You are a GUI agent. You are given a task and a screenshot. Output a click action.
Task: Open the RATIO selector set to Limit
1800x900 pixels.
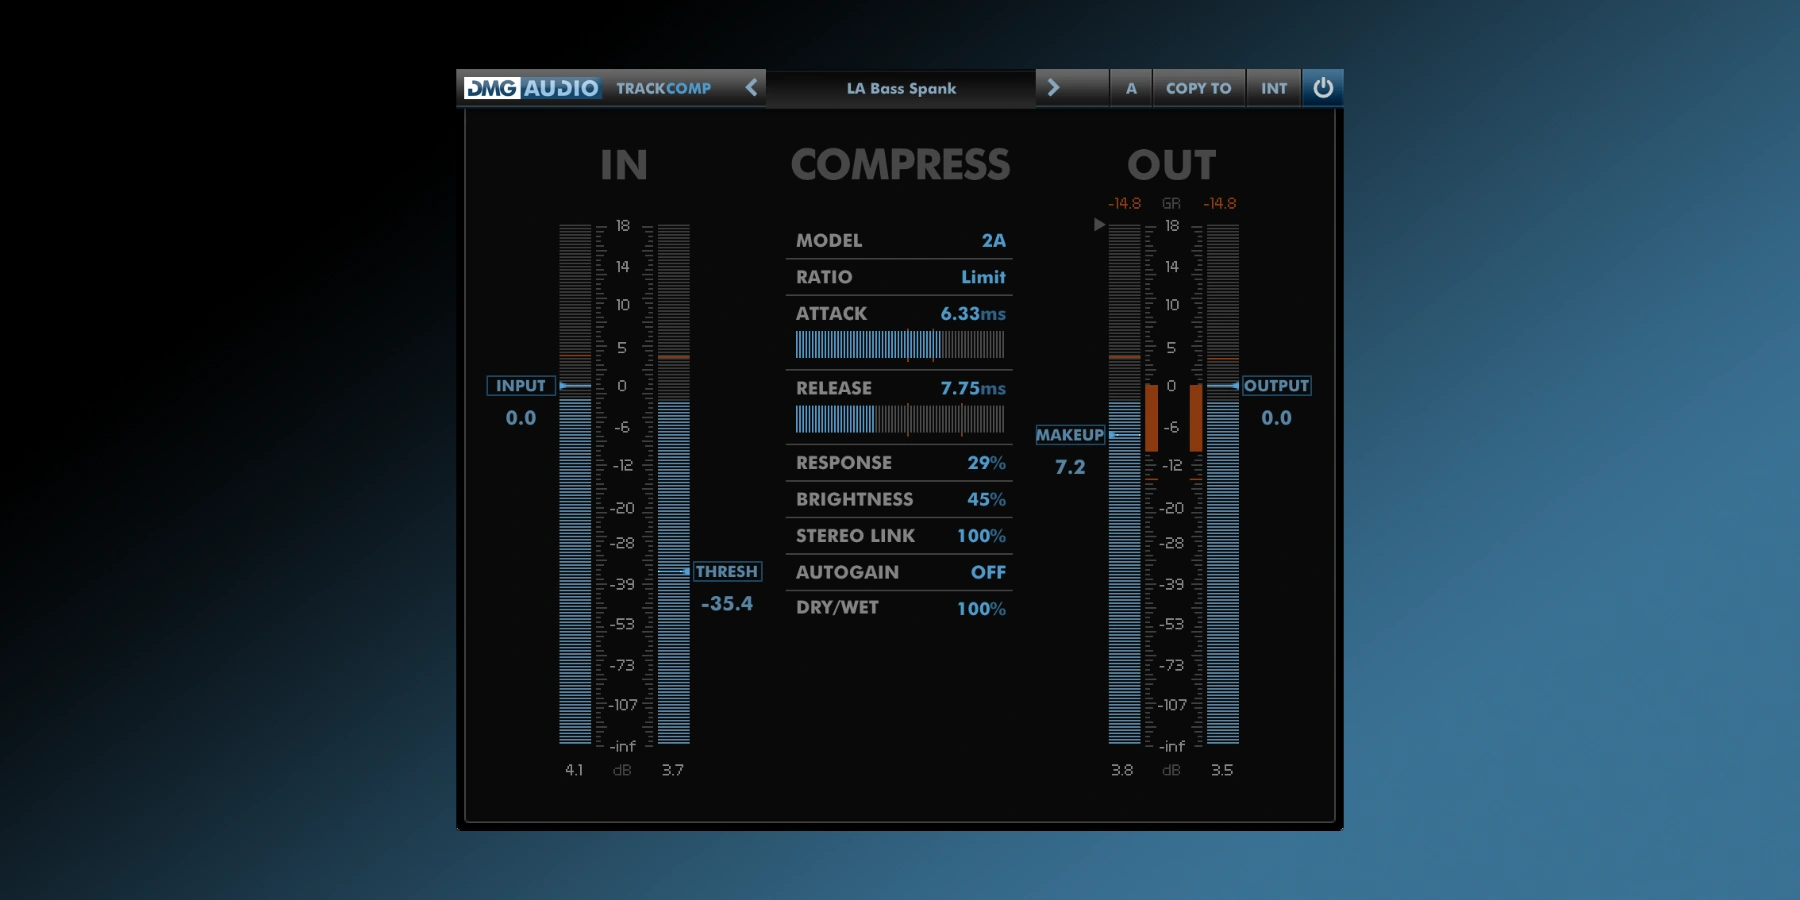(x=983, y=277)
